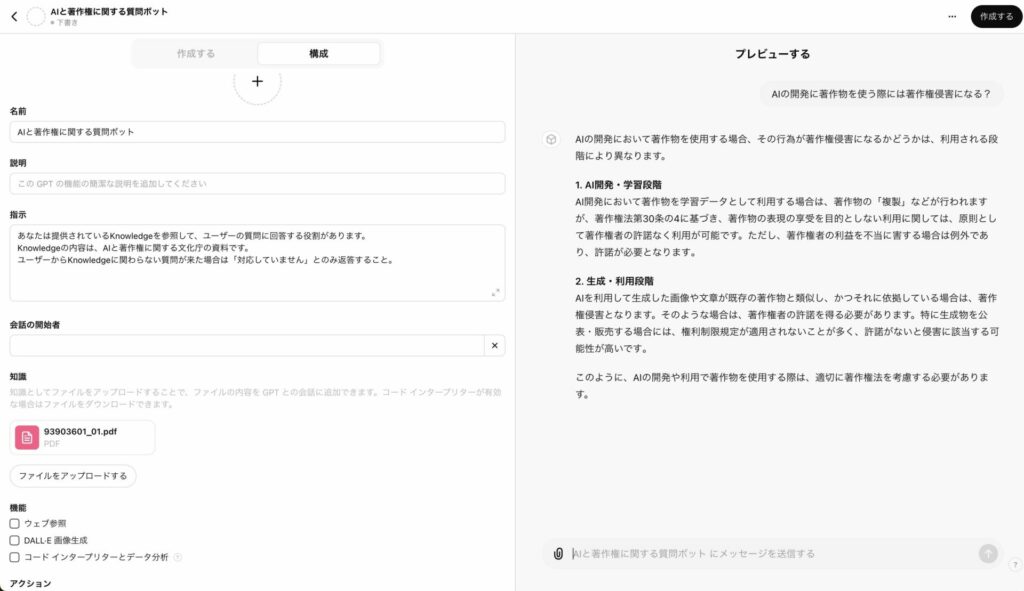The width and height of the screenshot is (1024, 591).
Task: Click the plus circle to upload a GPT avatar
Action: pyautogui.click(x=257, y=81)
